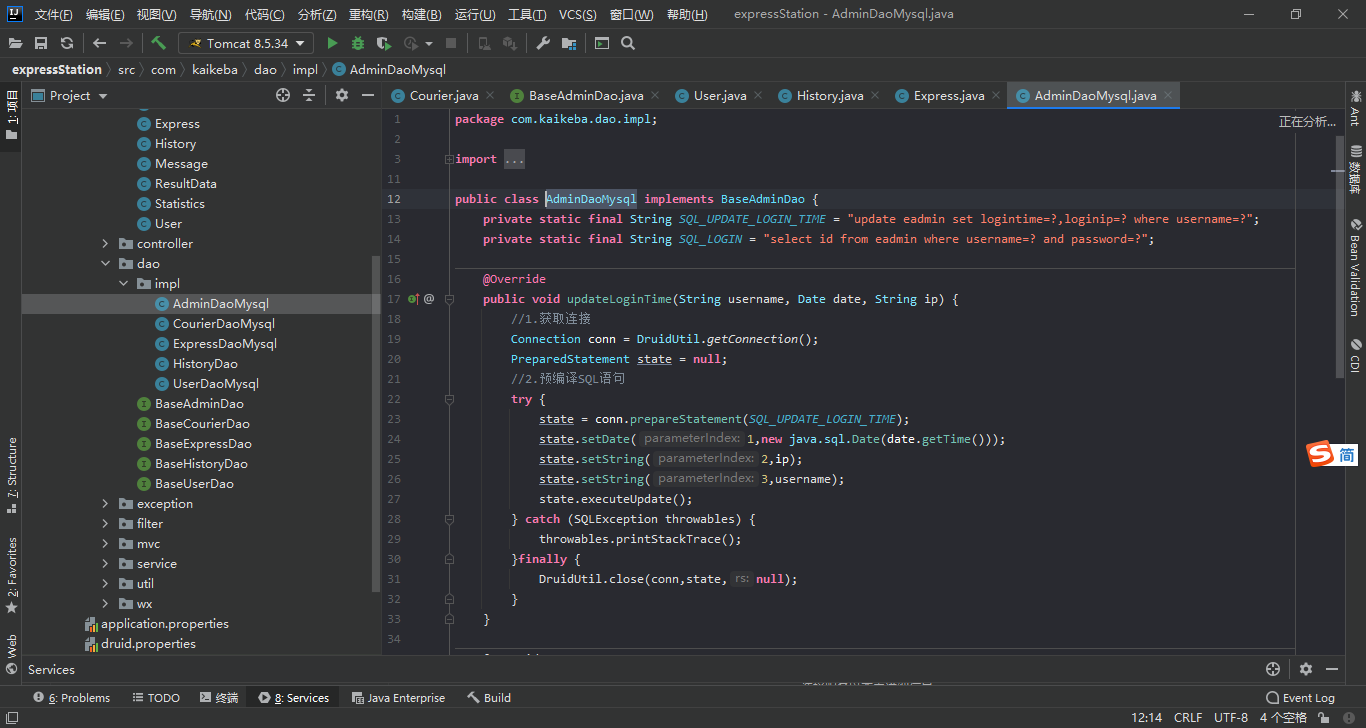Start debugging with the bug icon

tap(358, 43)
